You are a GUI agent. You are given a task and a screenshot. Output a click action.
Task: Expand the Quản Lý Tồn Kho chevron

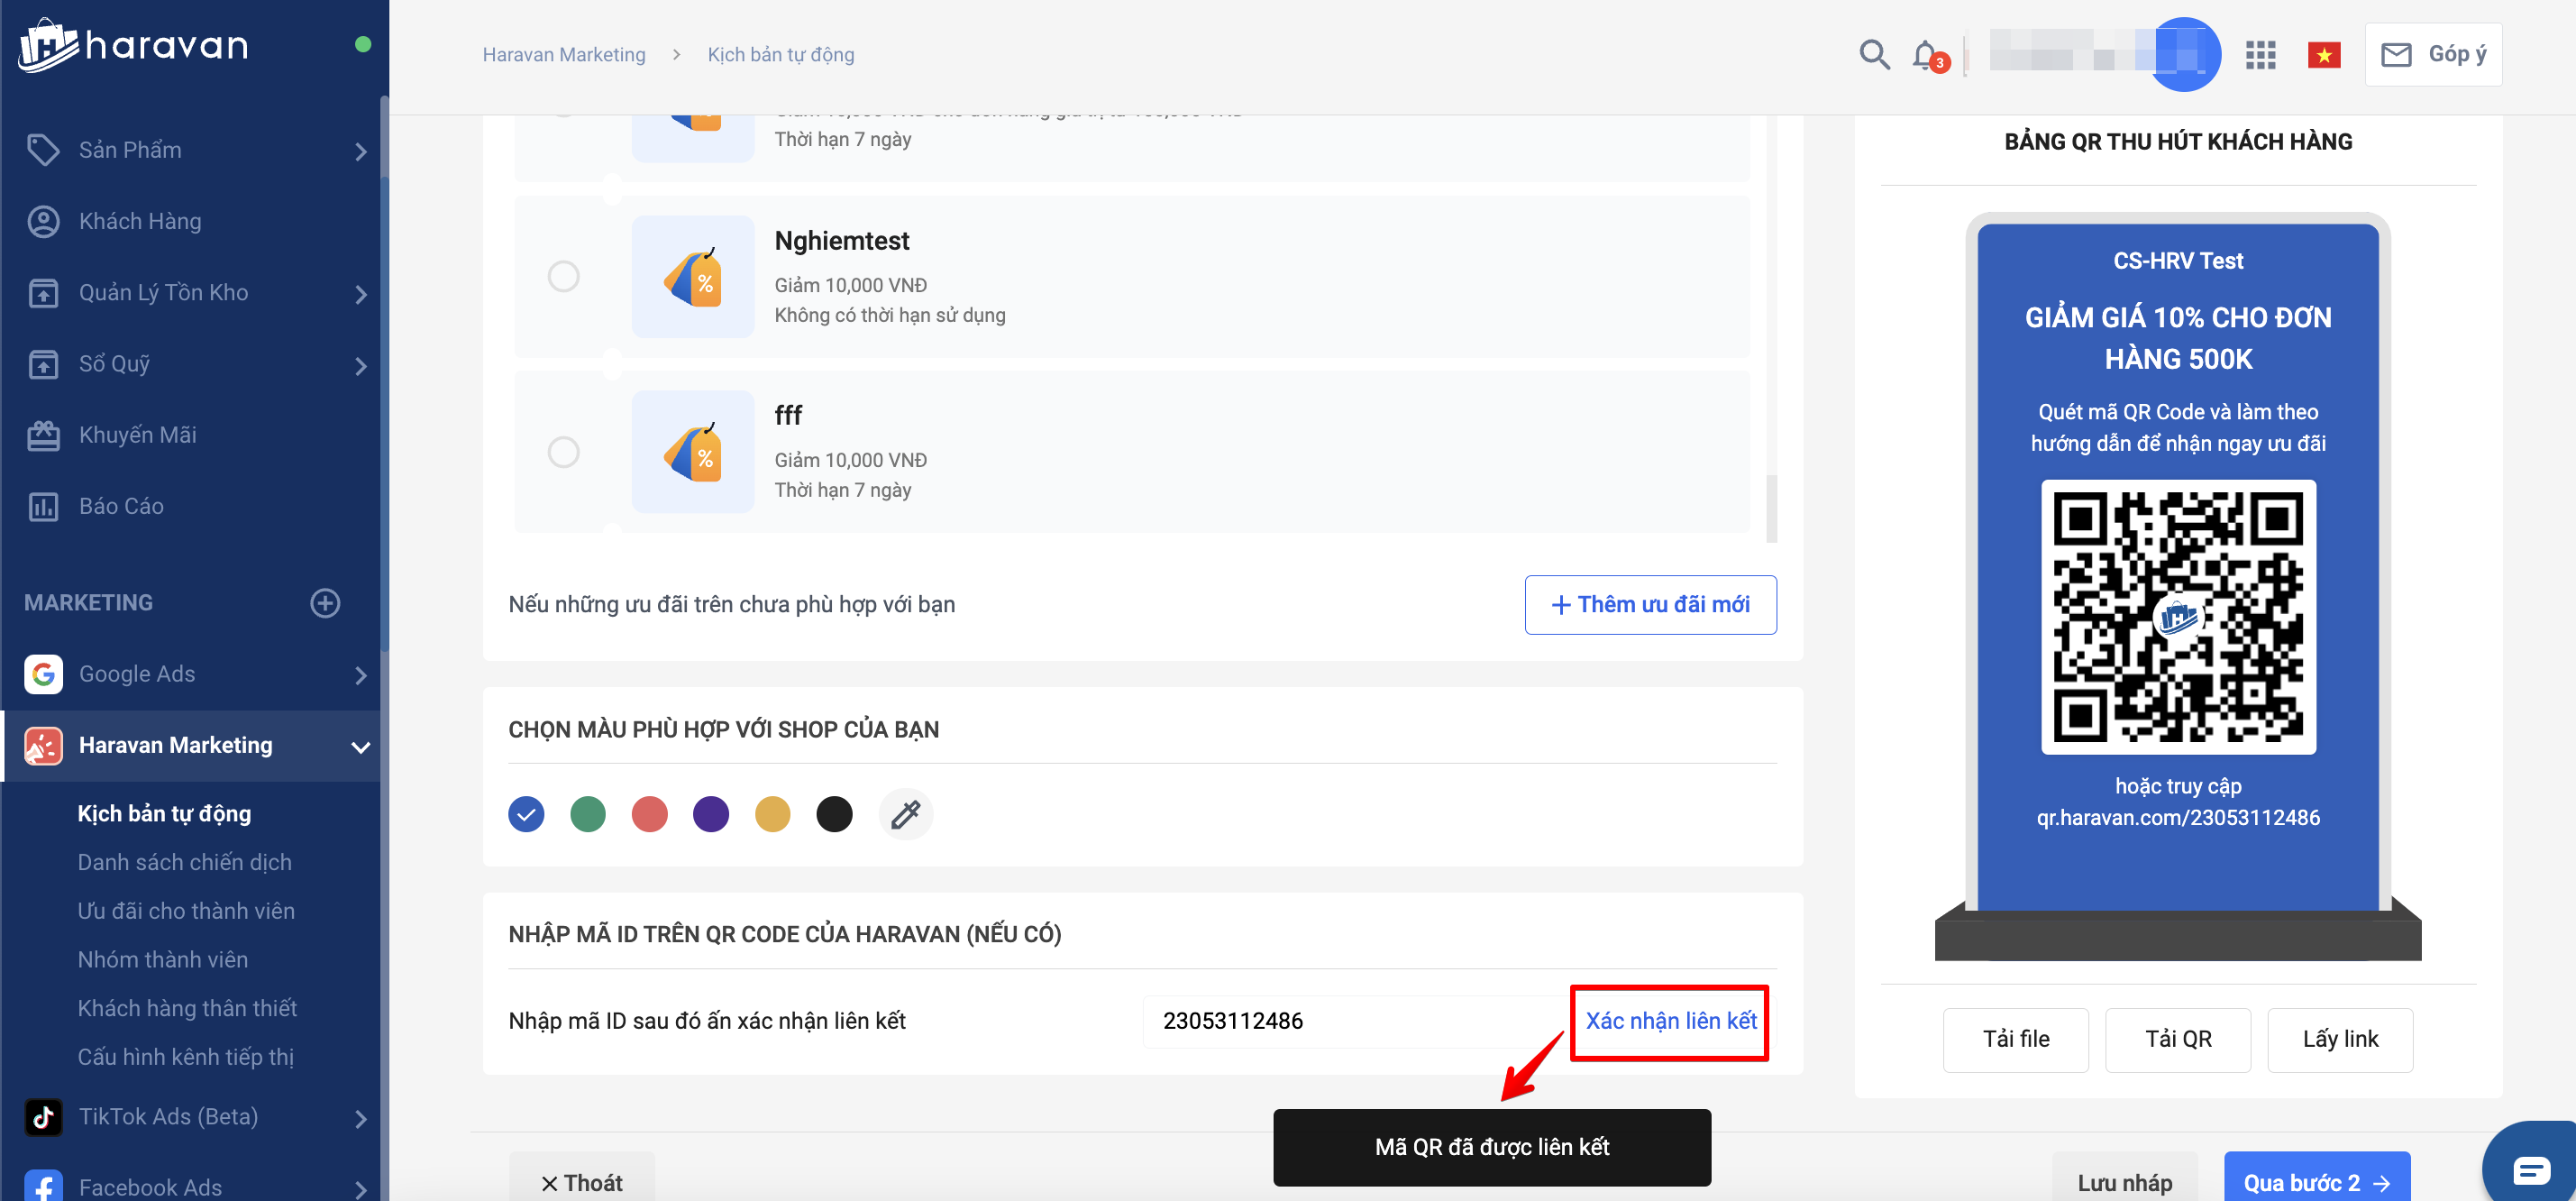point(361,295)
